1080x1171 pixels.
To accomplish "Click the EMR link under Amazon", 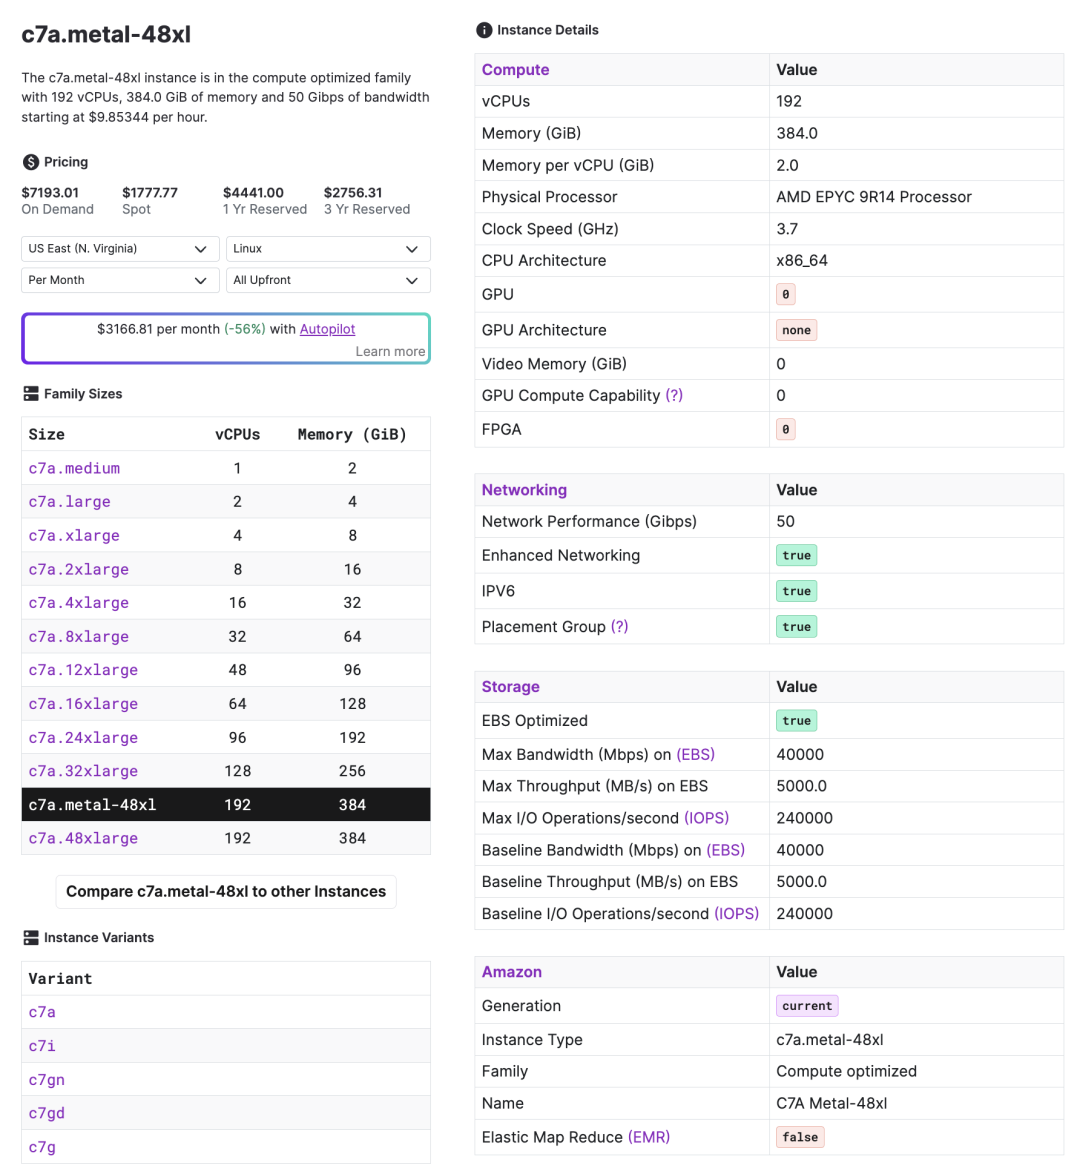I will click(x=649, y=1137).
